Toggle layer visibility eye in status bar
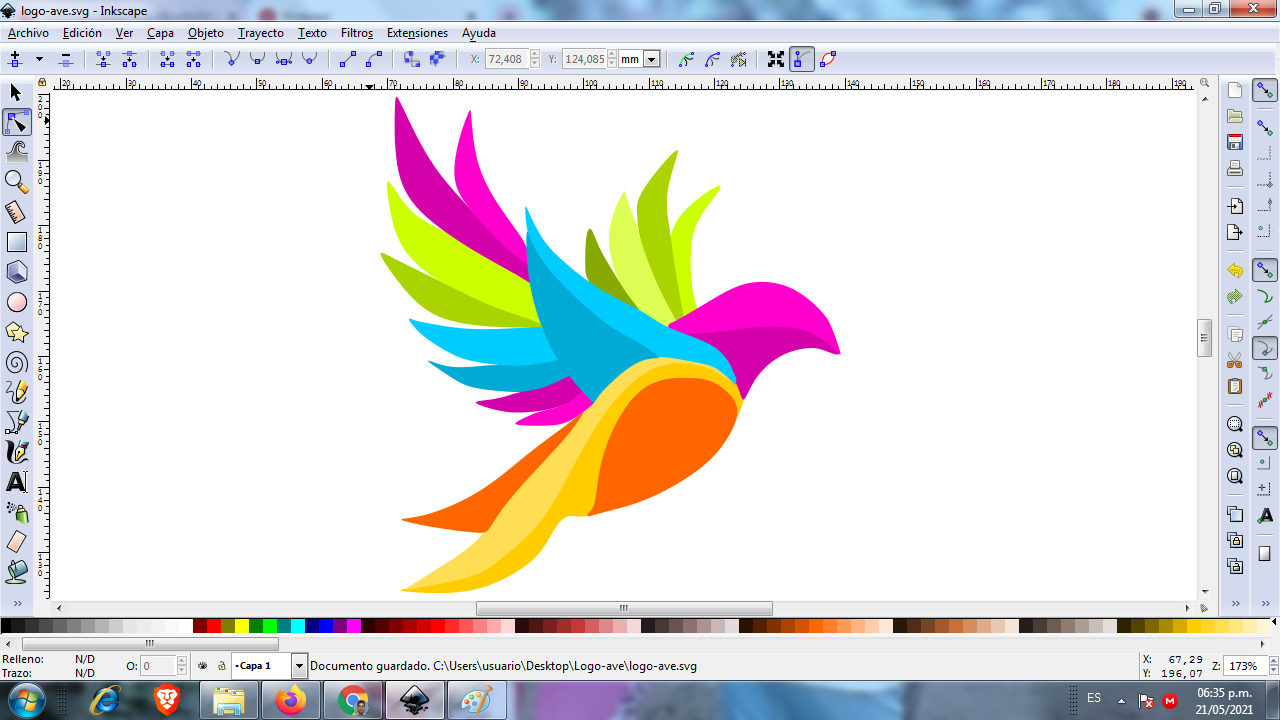Viewport: 1280px width, 720px height. 203,665
